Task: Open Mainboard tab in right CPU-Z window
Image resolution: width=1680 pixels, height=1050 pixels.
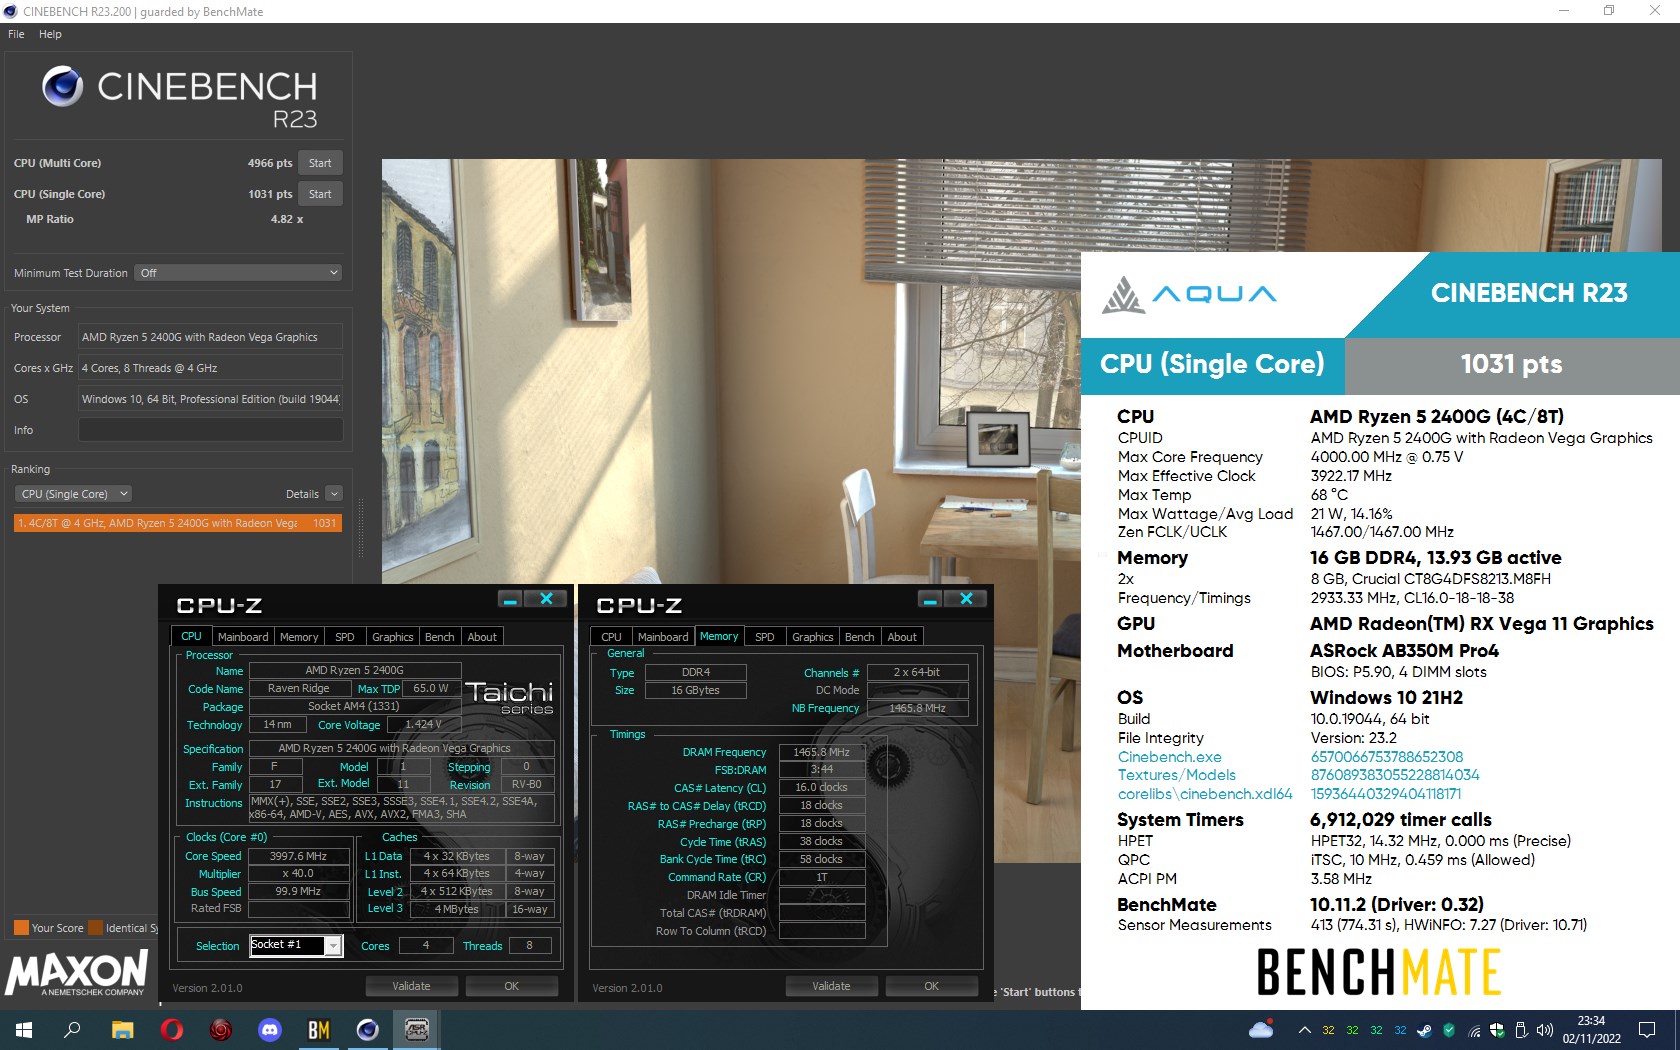Action: tap(663, 637)
